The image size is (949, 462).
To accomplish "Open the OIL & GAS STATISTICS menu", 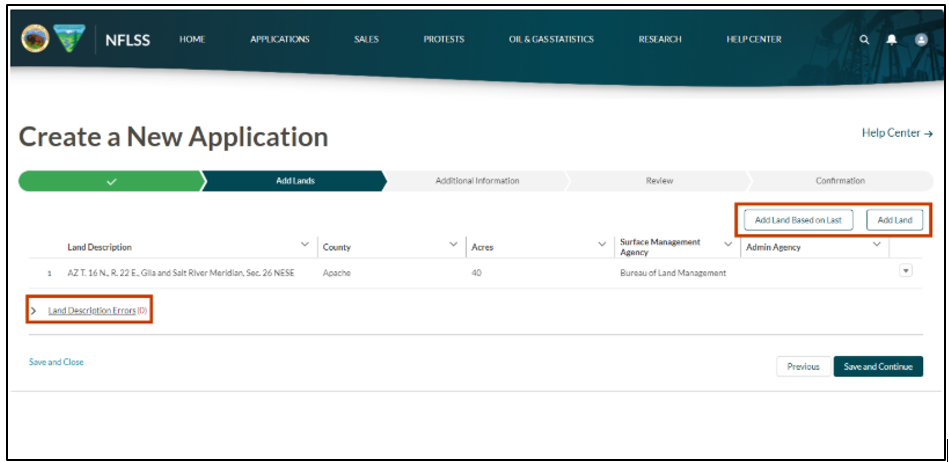I will pos(551,39).
